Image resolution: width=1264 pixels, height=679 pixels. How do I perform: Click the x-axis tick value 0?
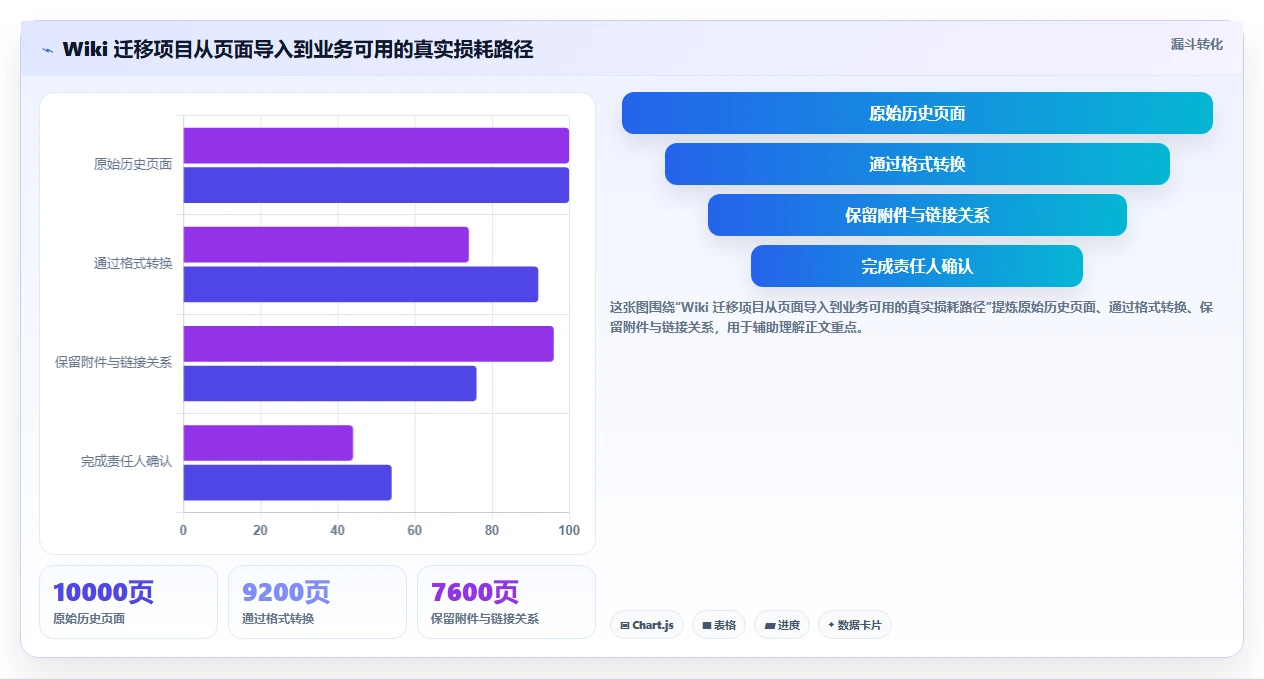183,530
